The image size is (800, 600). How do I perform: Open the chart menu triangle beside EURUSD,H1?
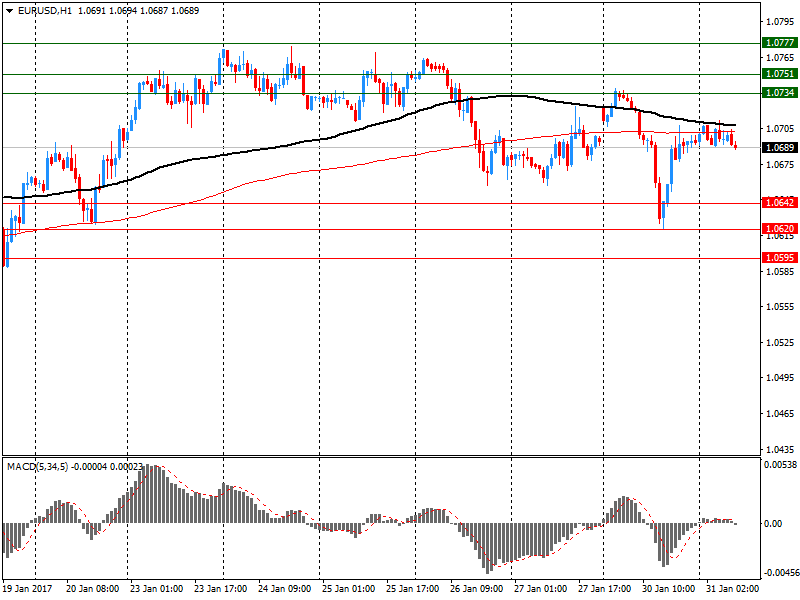(10, 11)
